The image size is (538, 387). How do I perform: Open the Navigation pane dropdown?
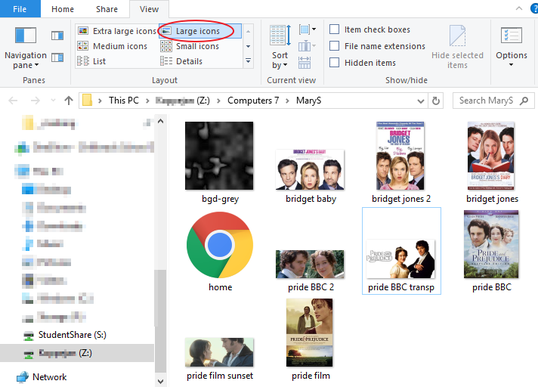tap(25, 60)
